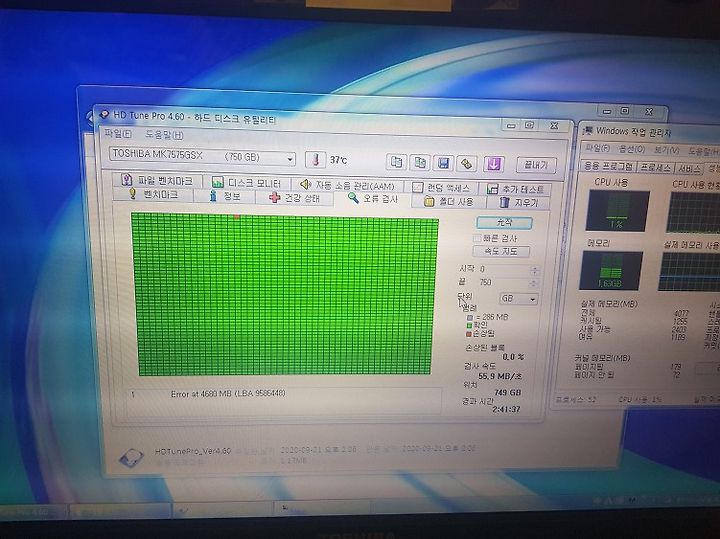The height and width of the screenshot is (539, 720).
Task: Click the red 손상됨 legend swatch
Action: [x=469, y=334]
